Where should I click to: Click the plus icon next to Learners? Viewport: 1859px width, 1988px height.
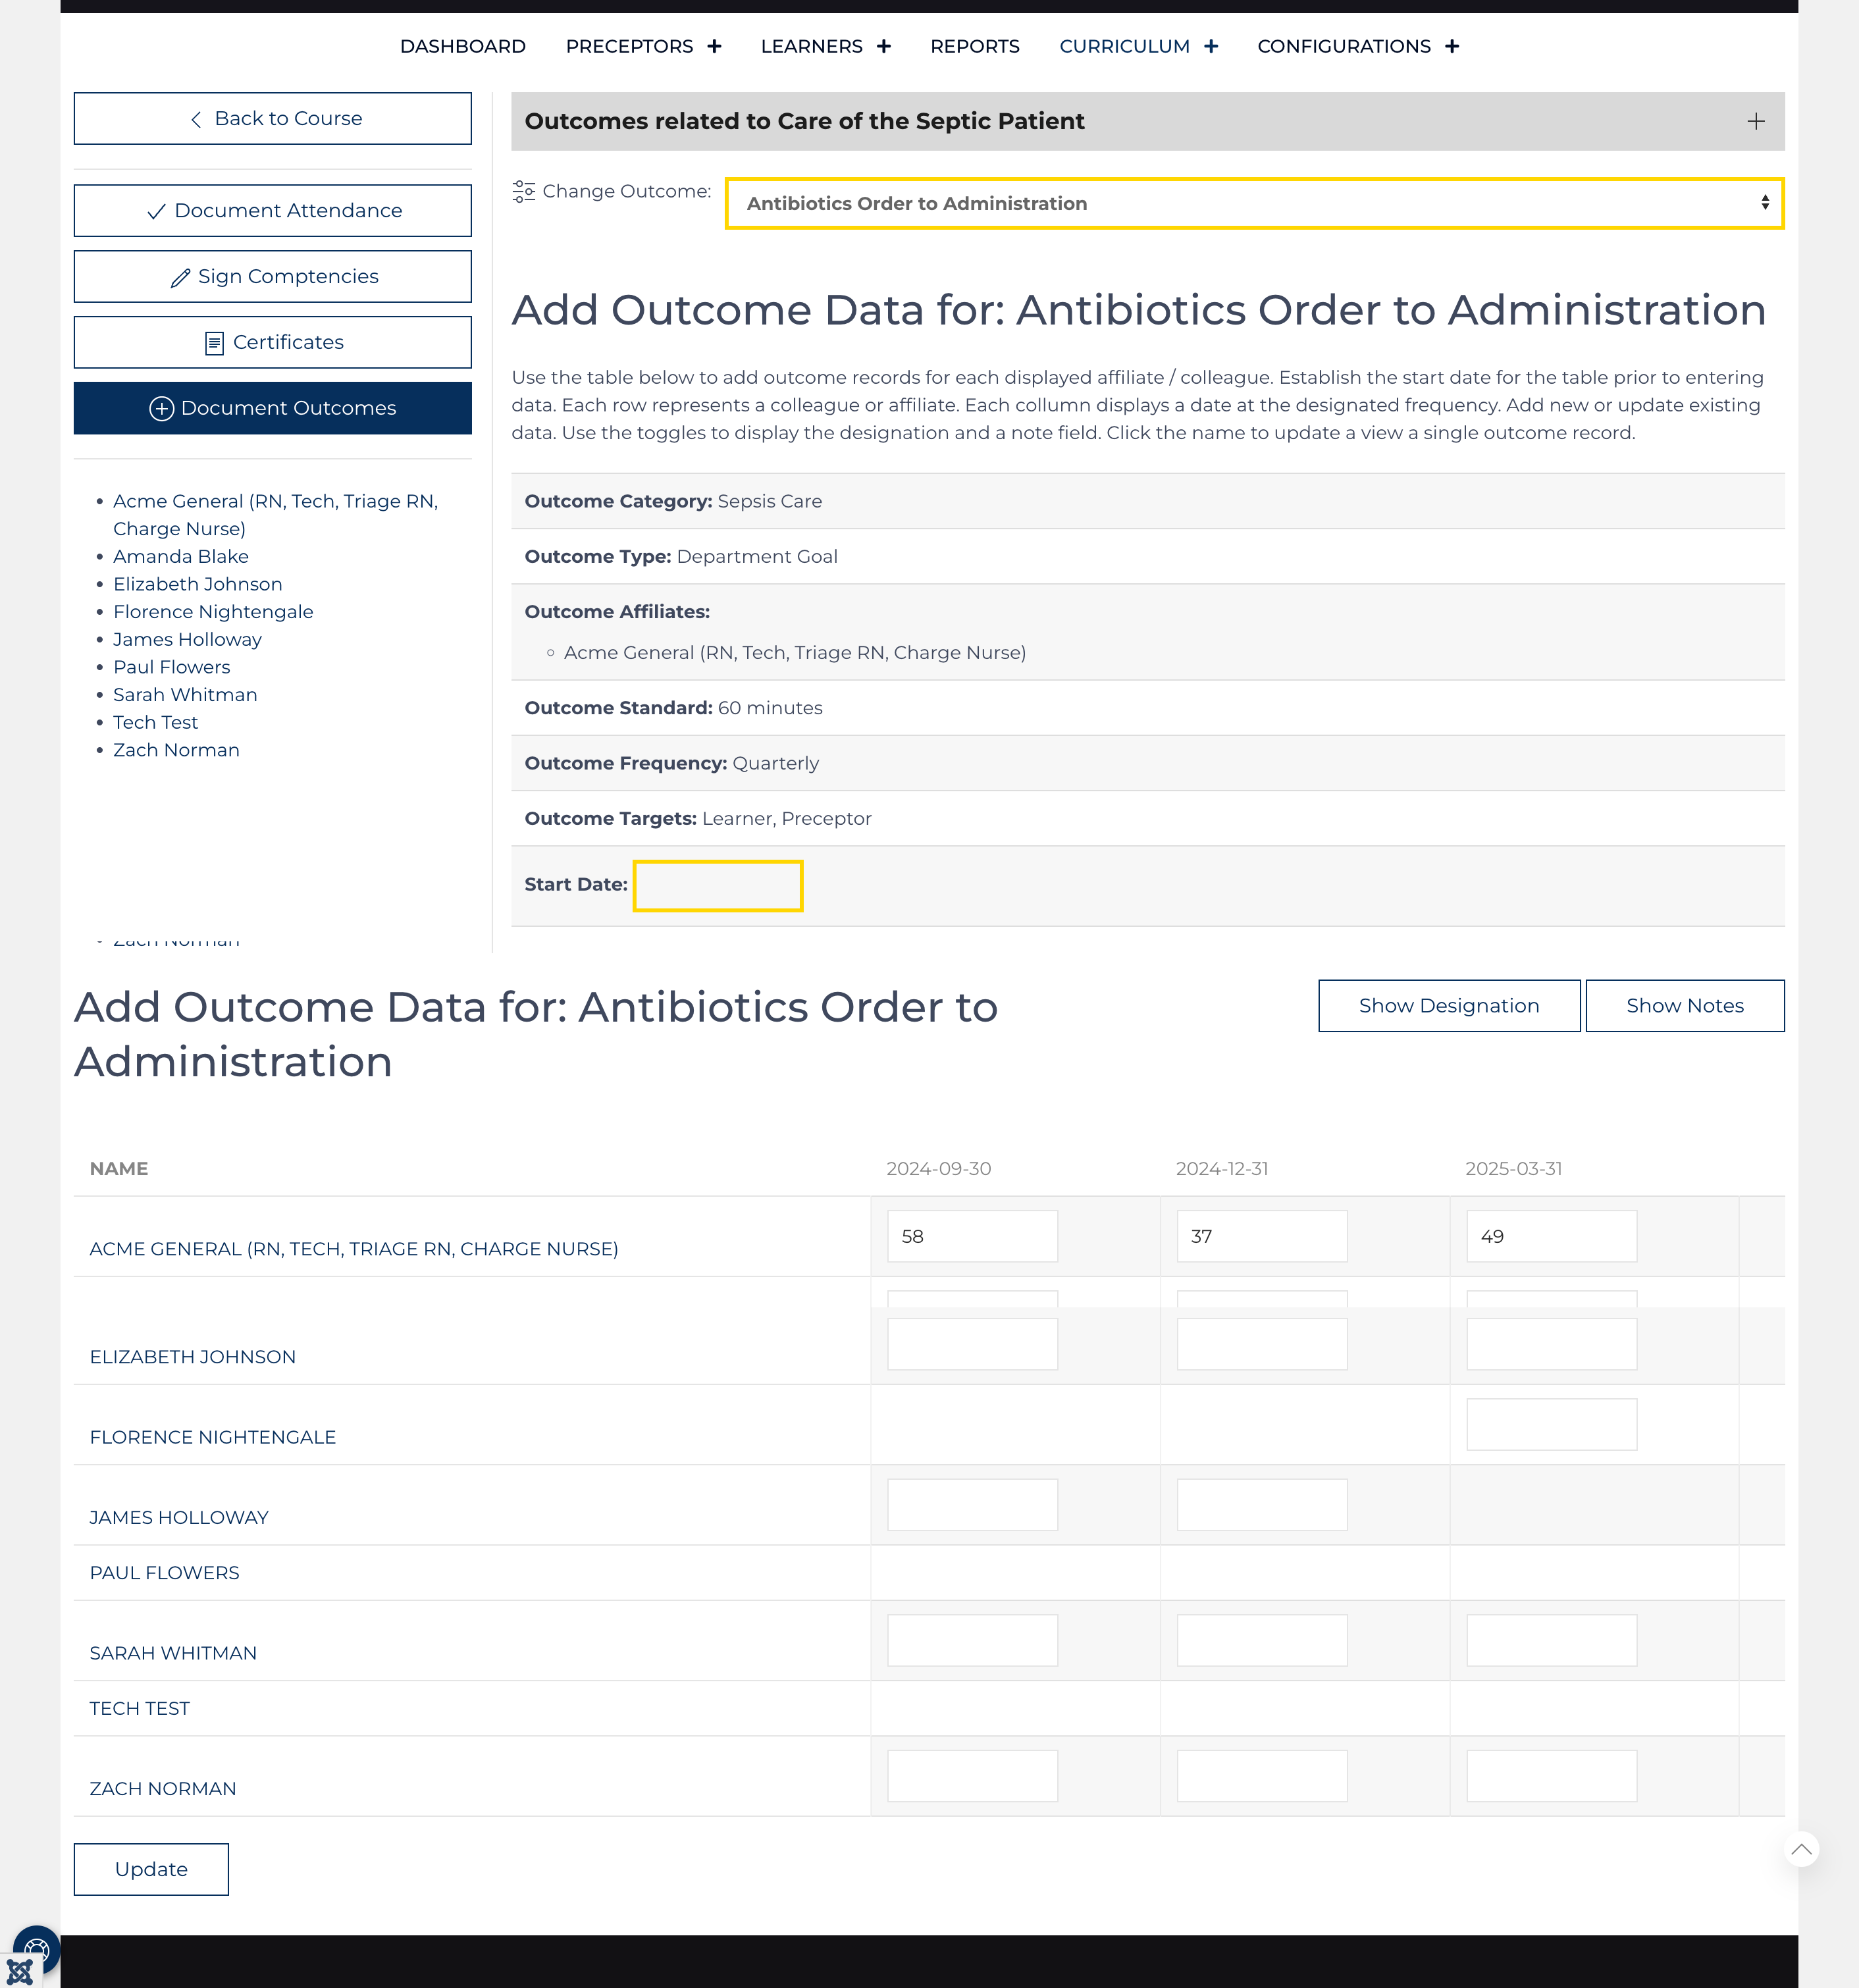click(x=884, y=46)
